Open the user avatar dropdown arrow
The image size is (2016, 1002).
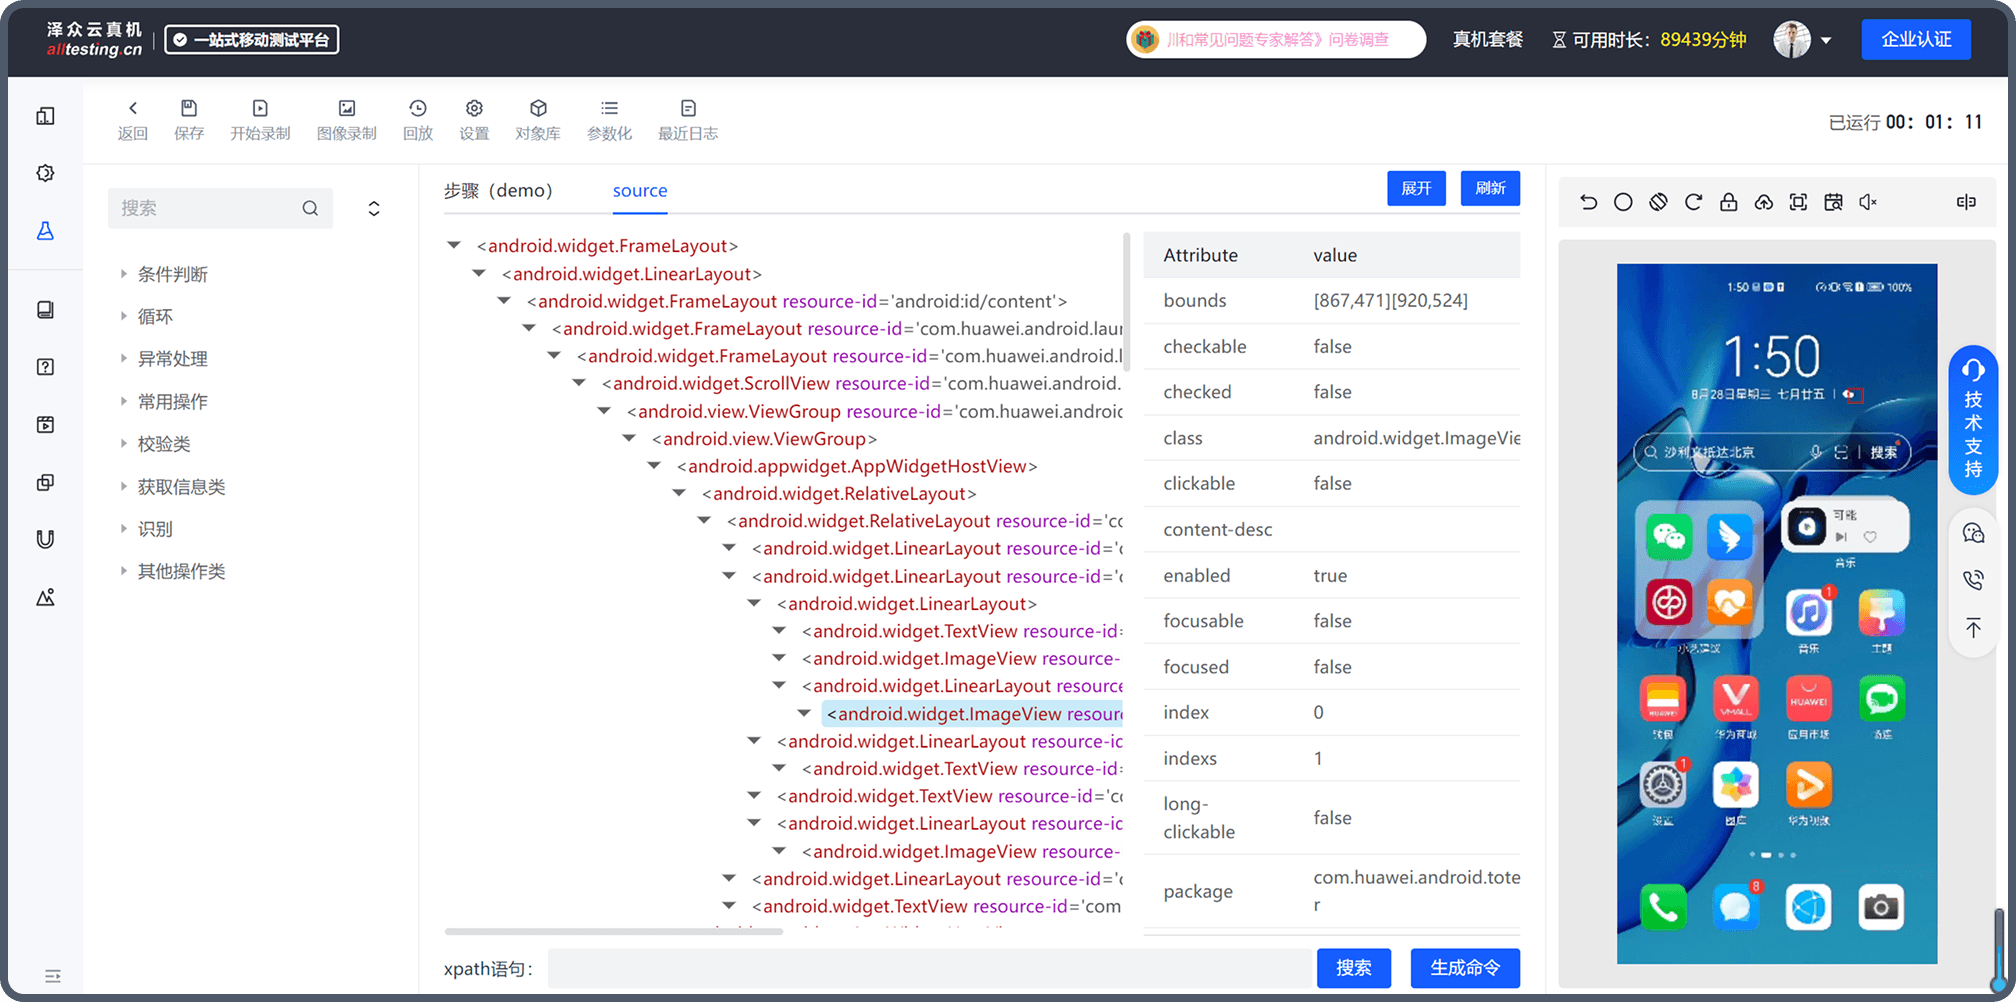(x=1826, y=40)
